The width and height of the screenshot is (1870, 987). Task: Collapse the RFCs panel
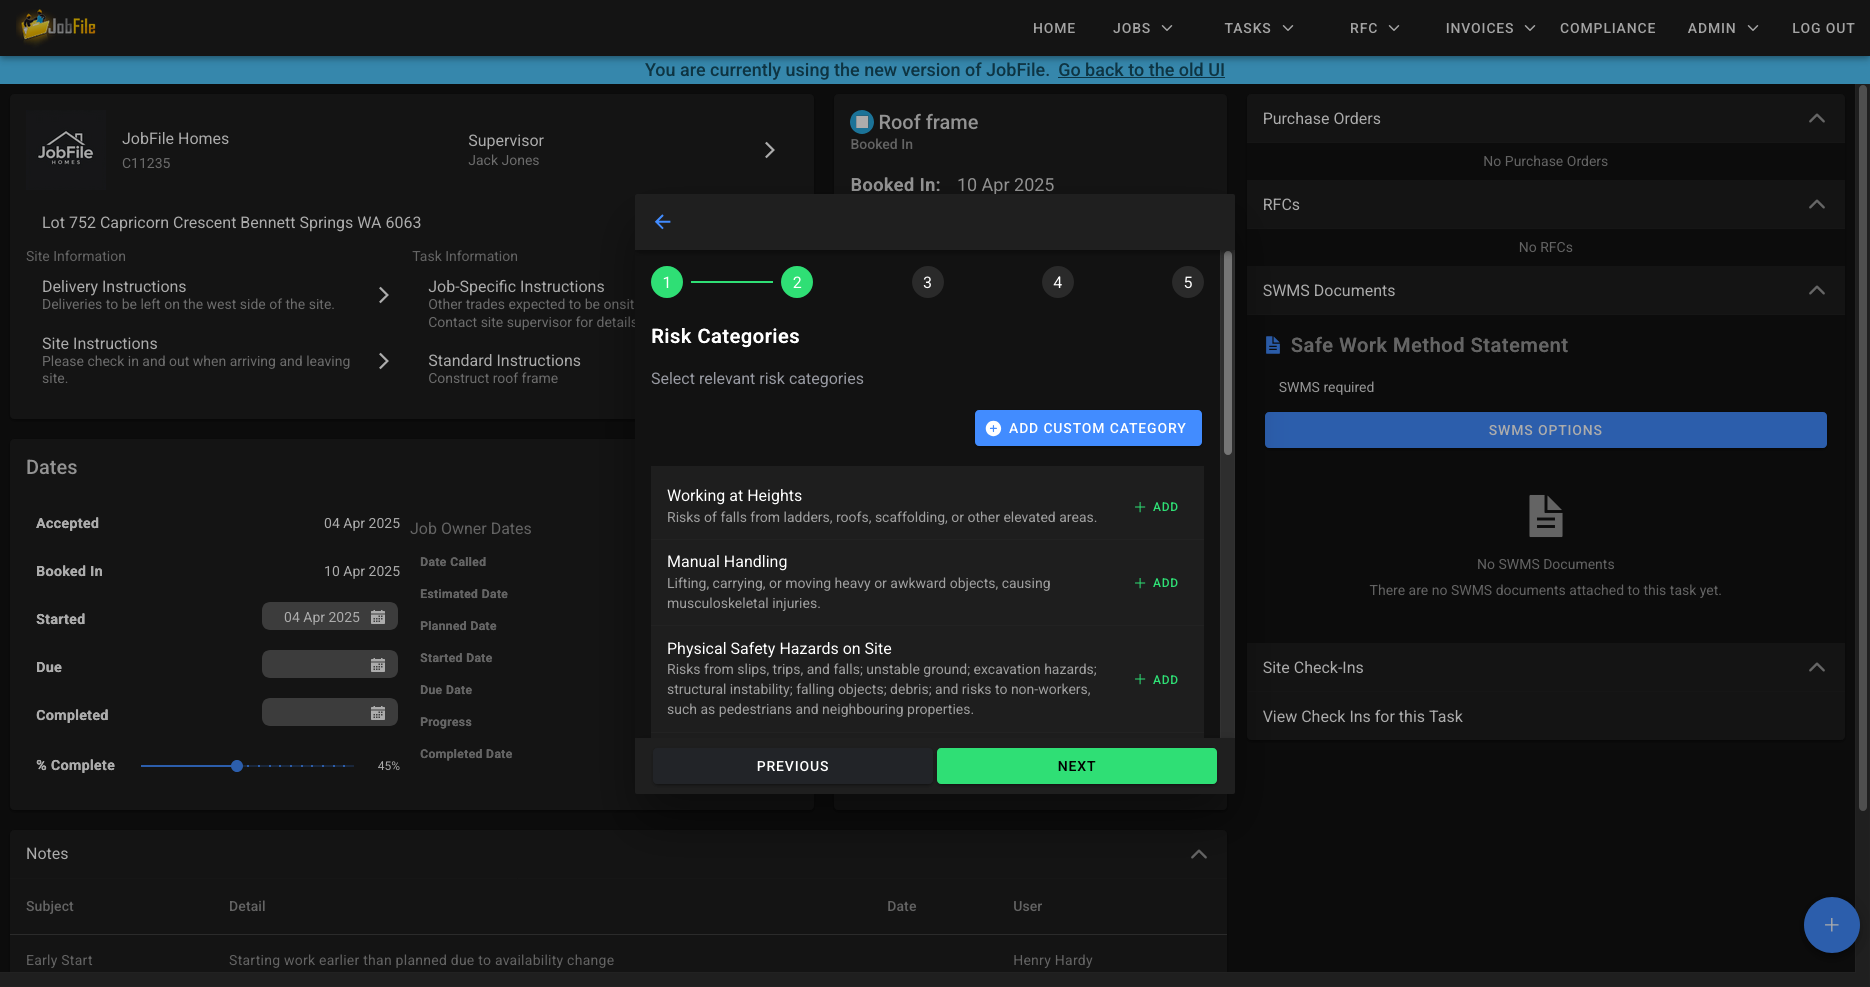[x=1817, y=204]
